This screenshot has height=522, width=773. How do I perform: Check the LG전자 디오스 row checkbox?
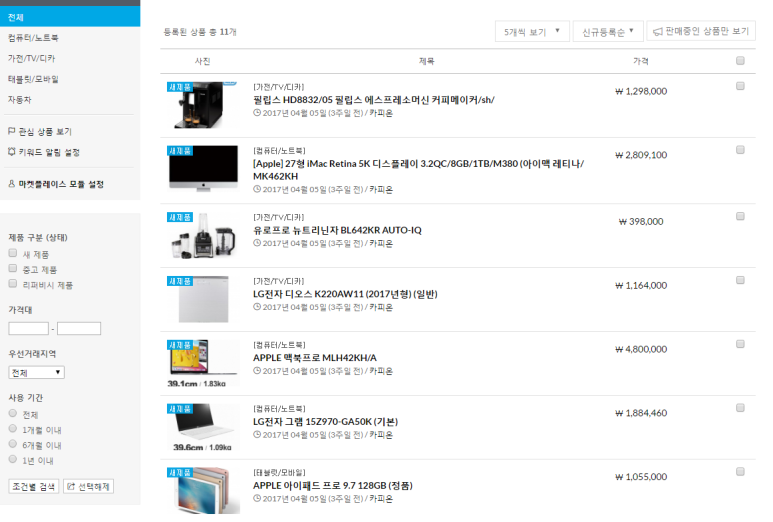pos(740,280)
